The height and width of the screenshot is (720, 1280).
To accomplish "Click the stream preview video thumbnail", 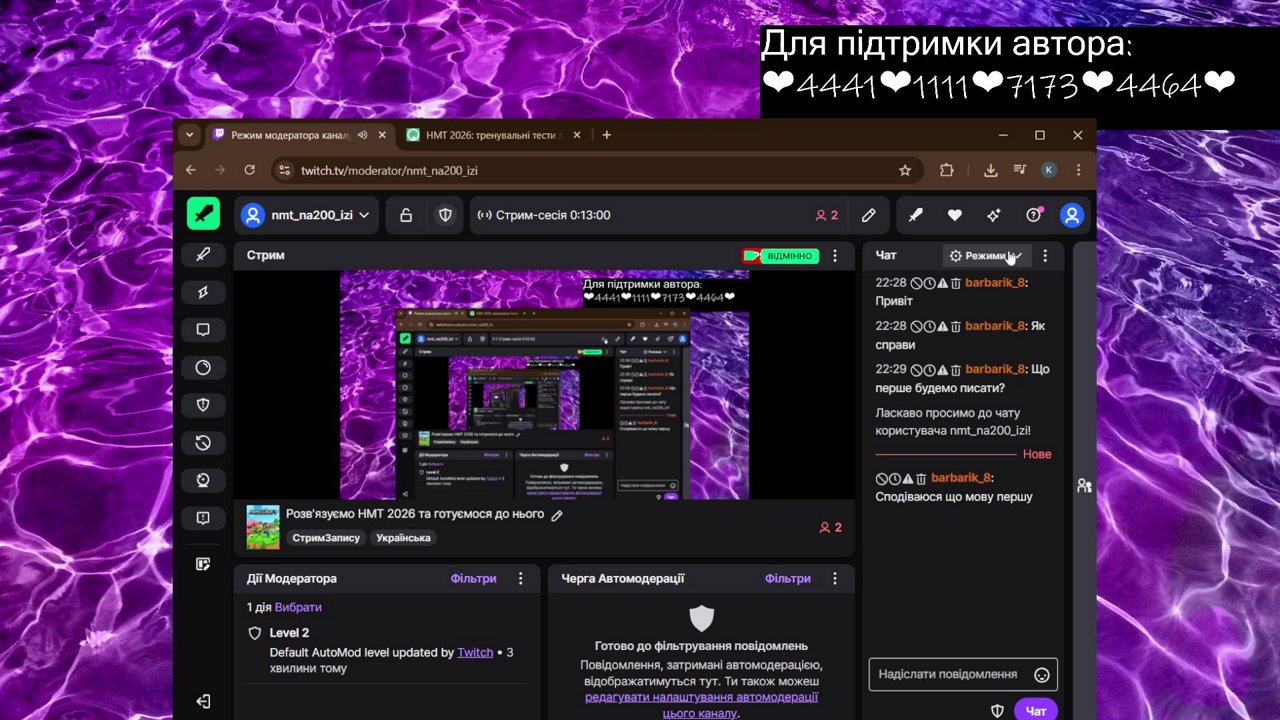I will [544, 385].
